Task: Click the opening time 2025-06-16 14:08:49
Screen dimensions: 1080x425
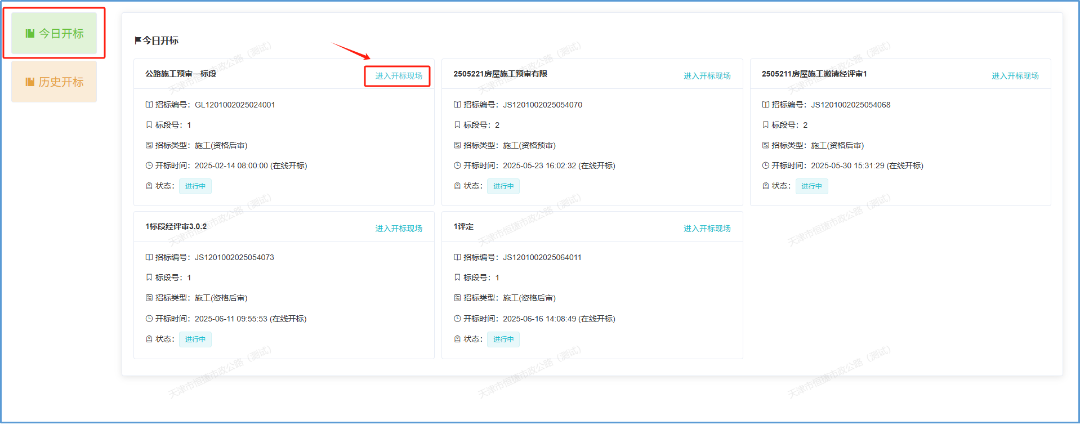Action: (x=539, y=319)
